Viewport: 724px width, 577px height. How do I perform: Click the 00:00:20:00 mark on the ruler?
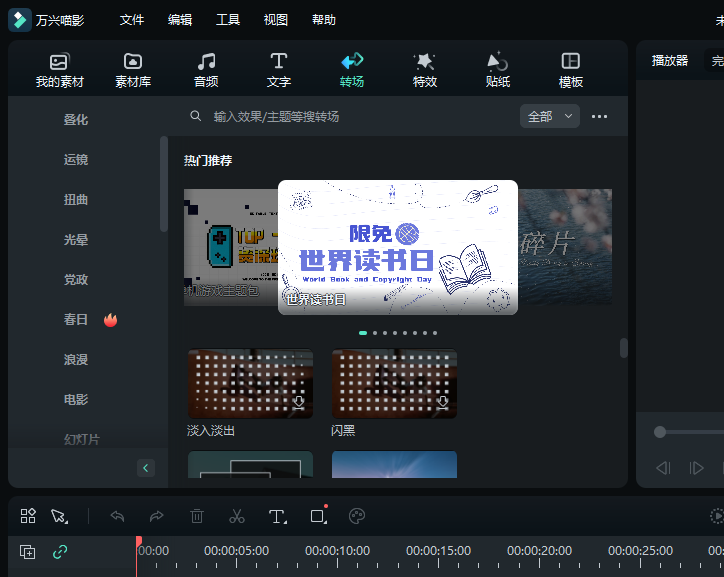point(539,551)
